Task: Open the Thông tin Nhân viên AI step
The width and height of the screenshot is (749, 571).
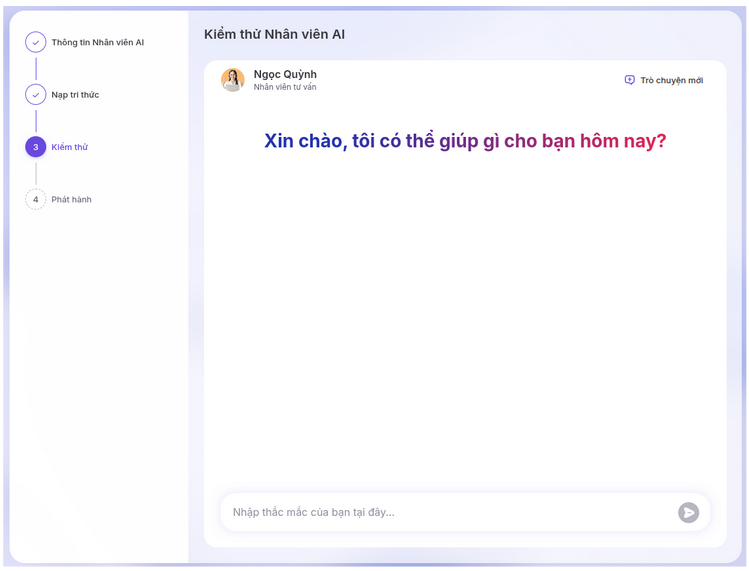Action: [98, 43]
